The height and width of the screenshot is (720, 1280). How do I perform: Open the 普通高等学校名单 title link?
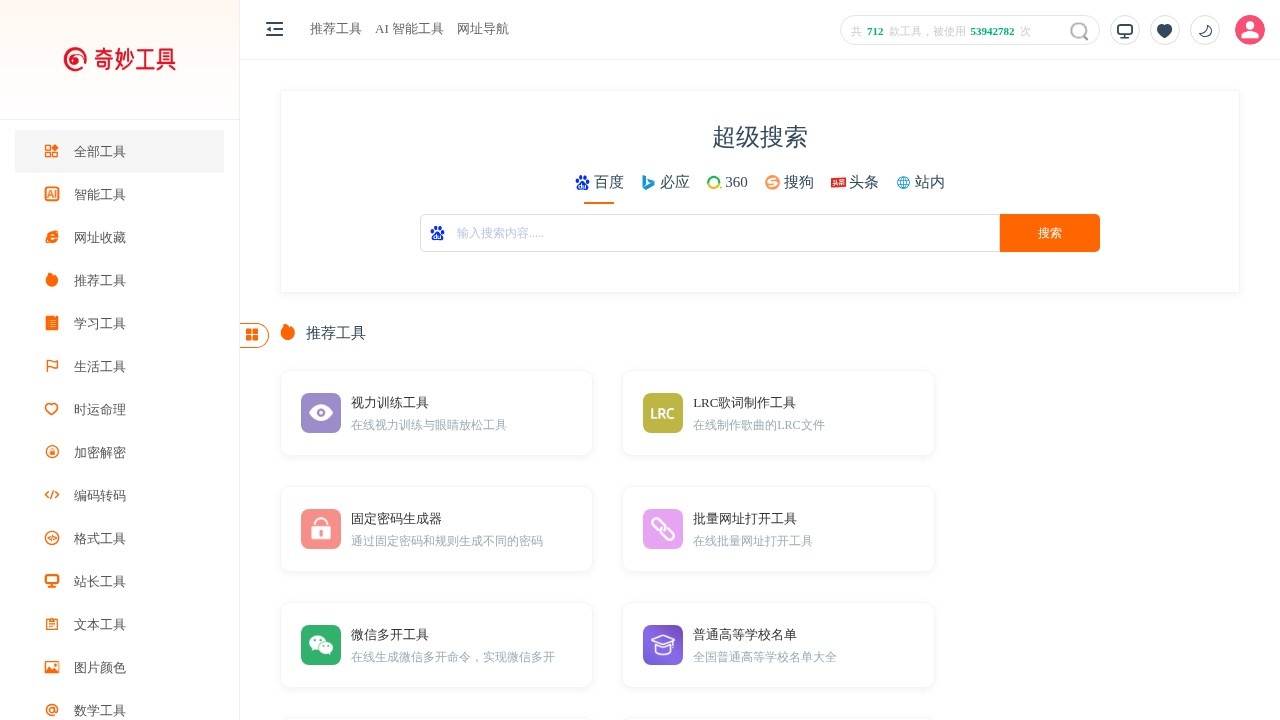[x=745, y=635]
